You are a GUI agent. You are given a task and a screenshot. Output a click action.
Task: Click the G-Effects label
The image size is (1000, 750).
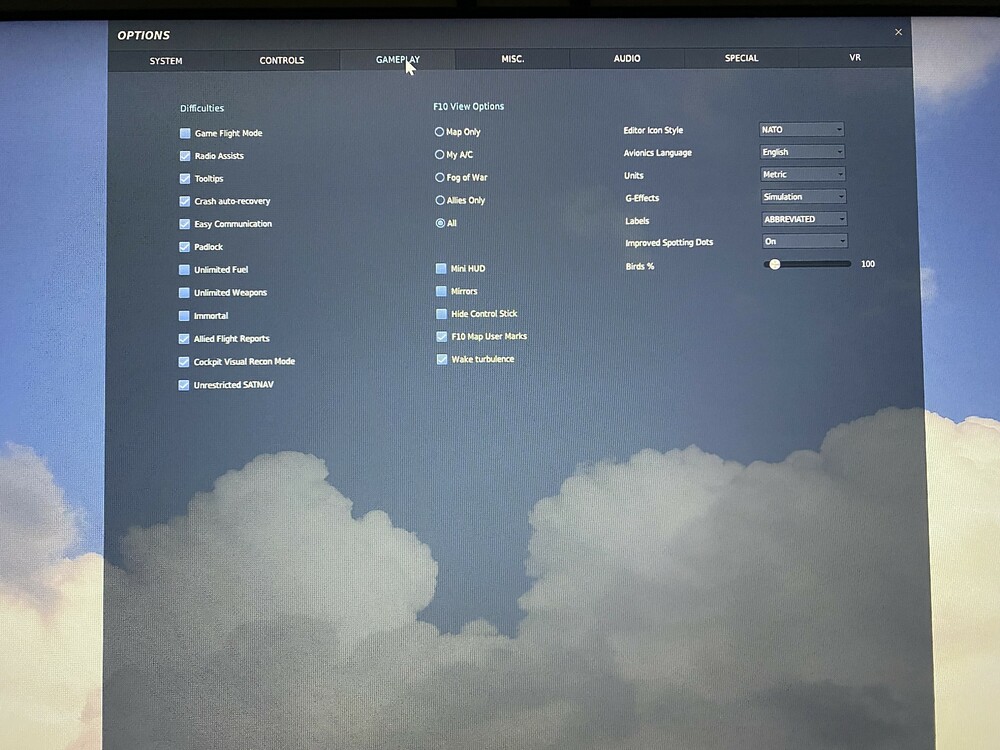click(x=642, y=198)
